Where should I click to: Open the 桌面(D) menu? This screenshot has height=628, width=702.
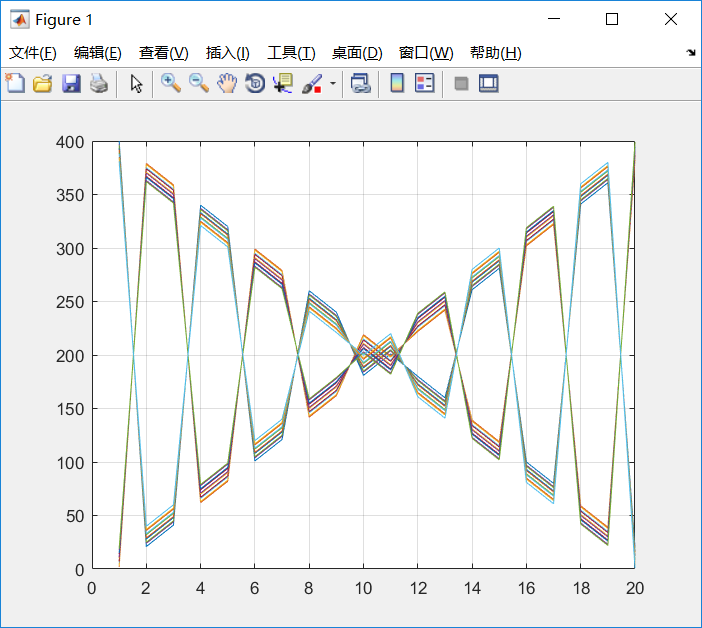[x=357, y=53]
